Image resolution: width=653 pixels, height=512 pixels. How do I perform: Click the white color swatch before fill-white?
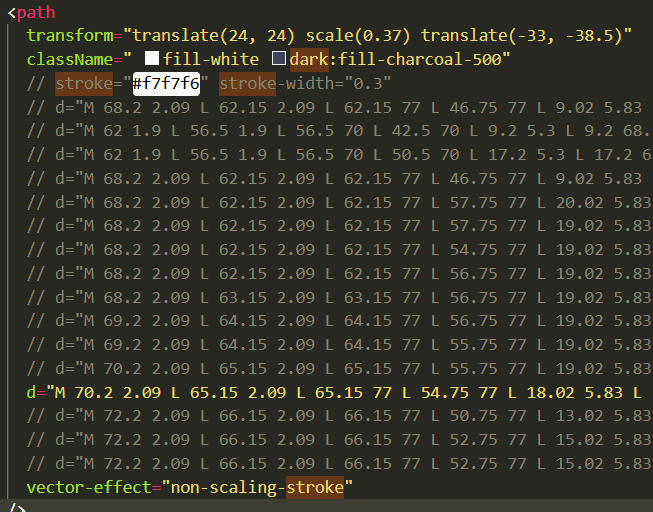pos(152,60)
